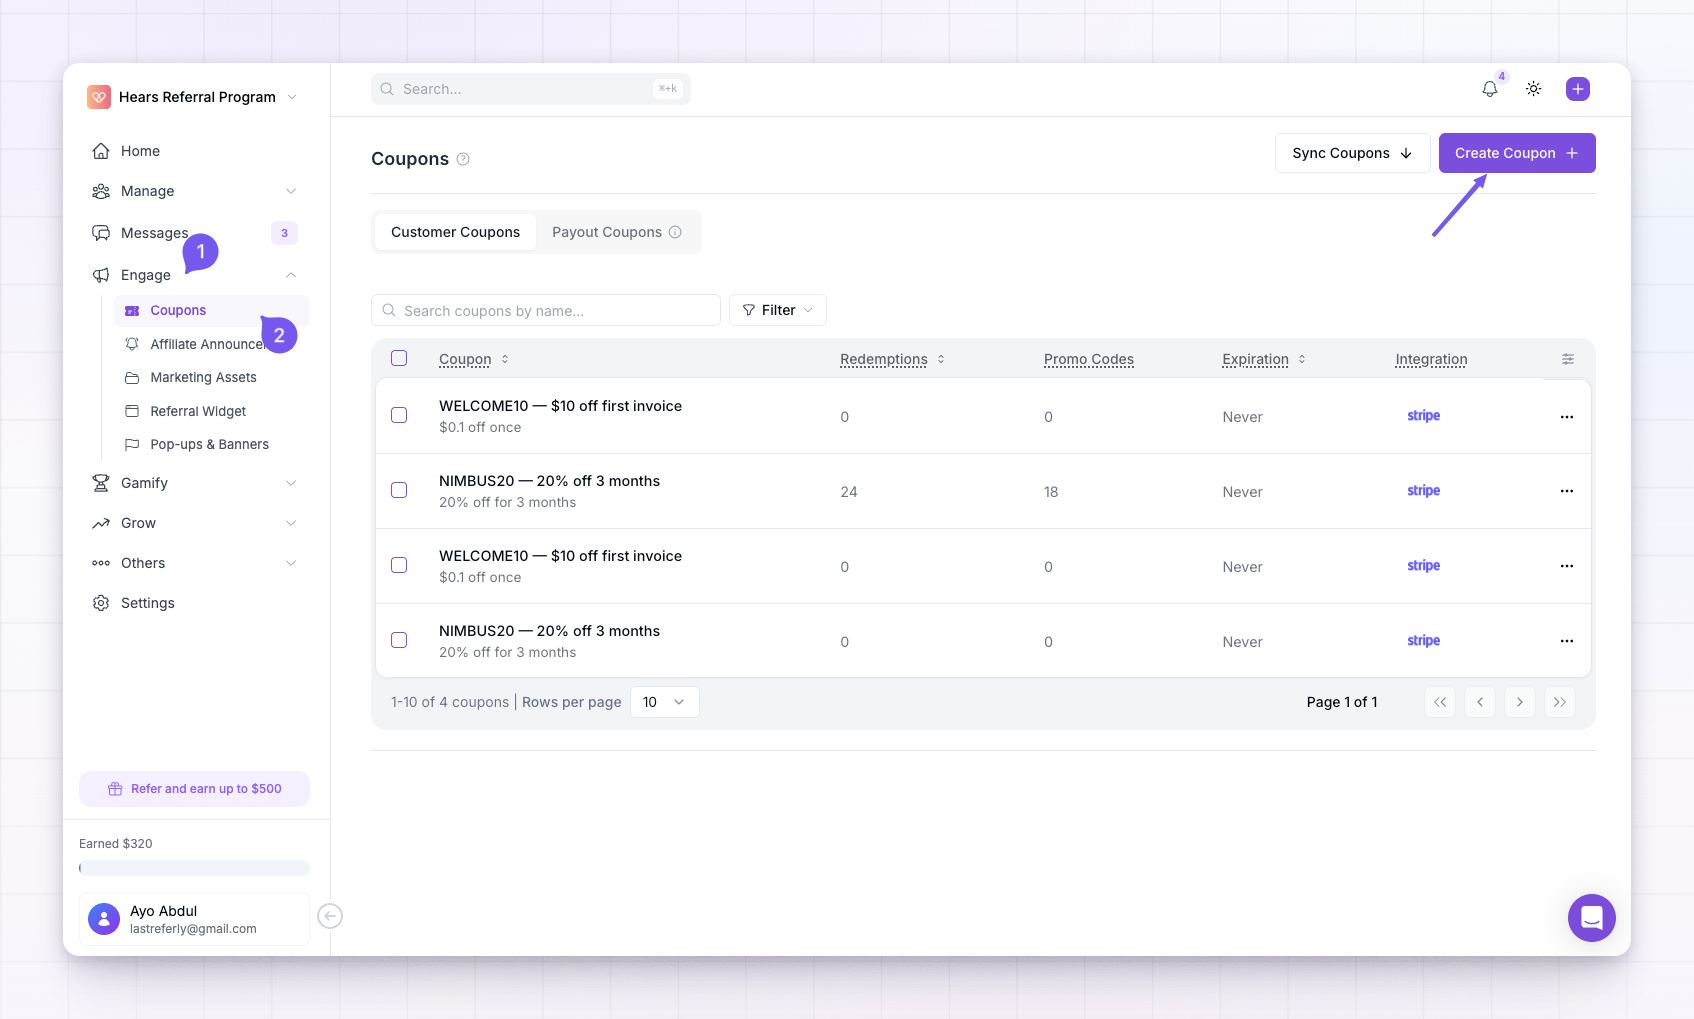Click the Coupons help question mark
Image resolution: width=1694 pixels, height=1019 pixels.
(x=463, y=159)
